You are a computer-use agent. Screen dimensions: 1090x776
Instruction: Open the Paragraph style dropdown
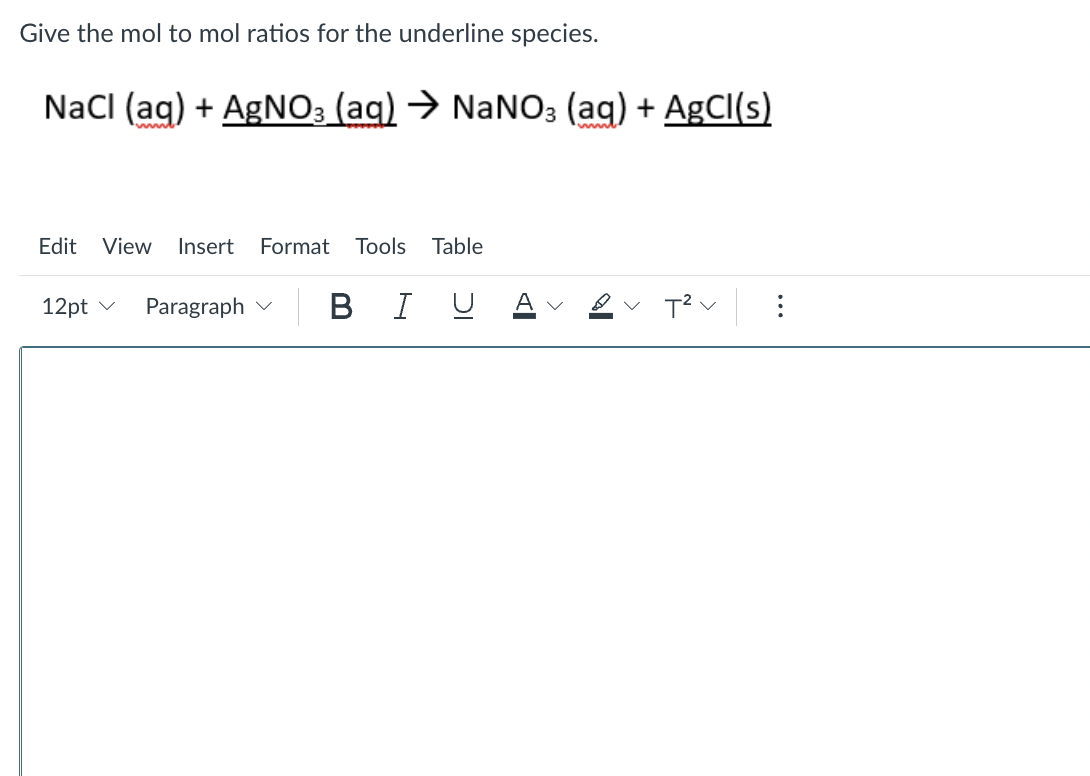207,307
